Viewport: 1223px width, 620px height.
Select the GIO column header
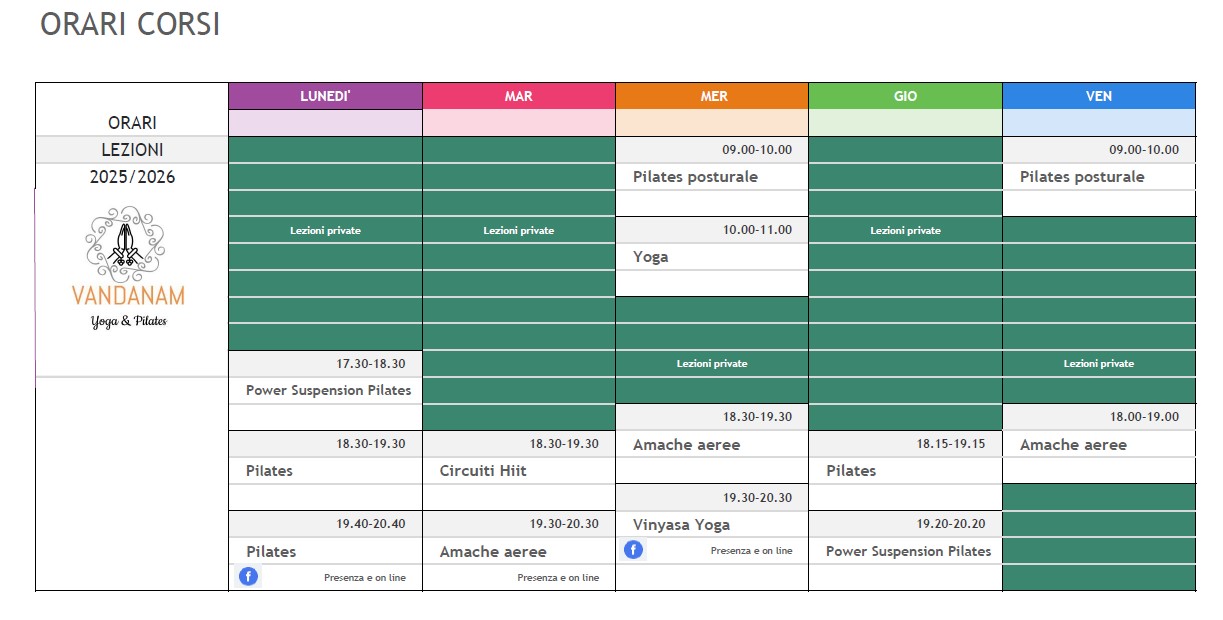(x=905, y=96)
